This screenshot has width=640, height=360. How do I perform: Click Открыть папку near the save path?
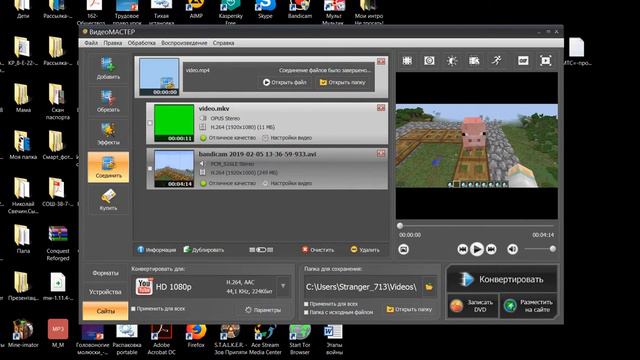point(409,309)
